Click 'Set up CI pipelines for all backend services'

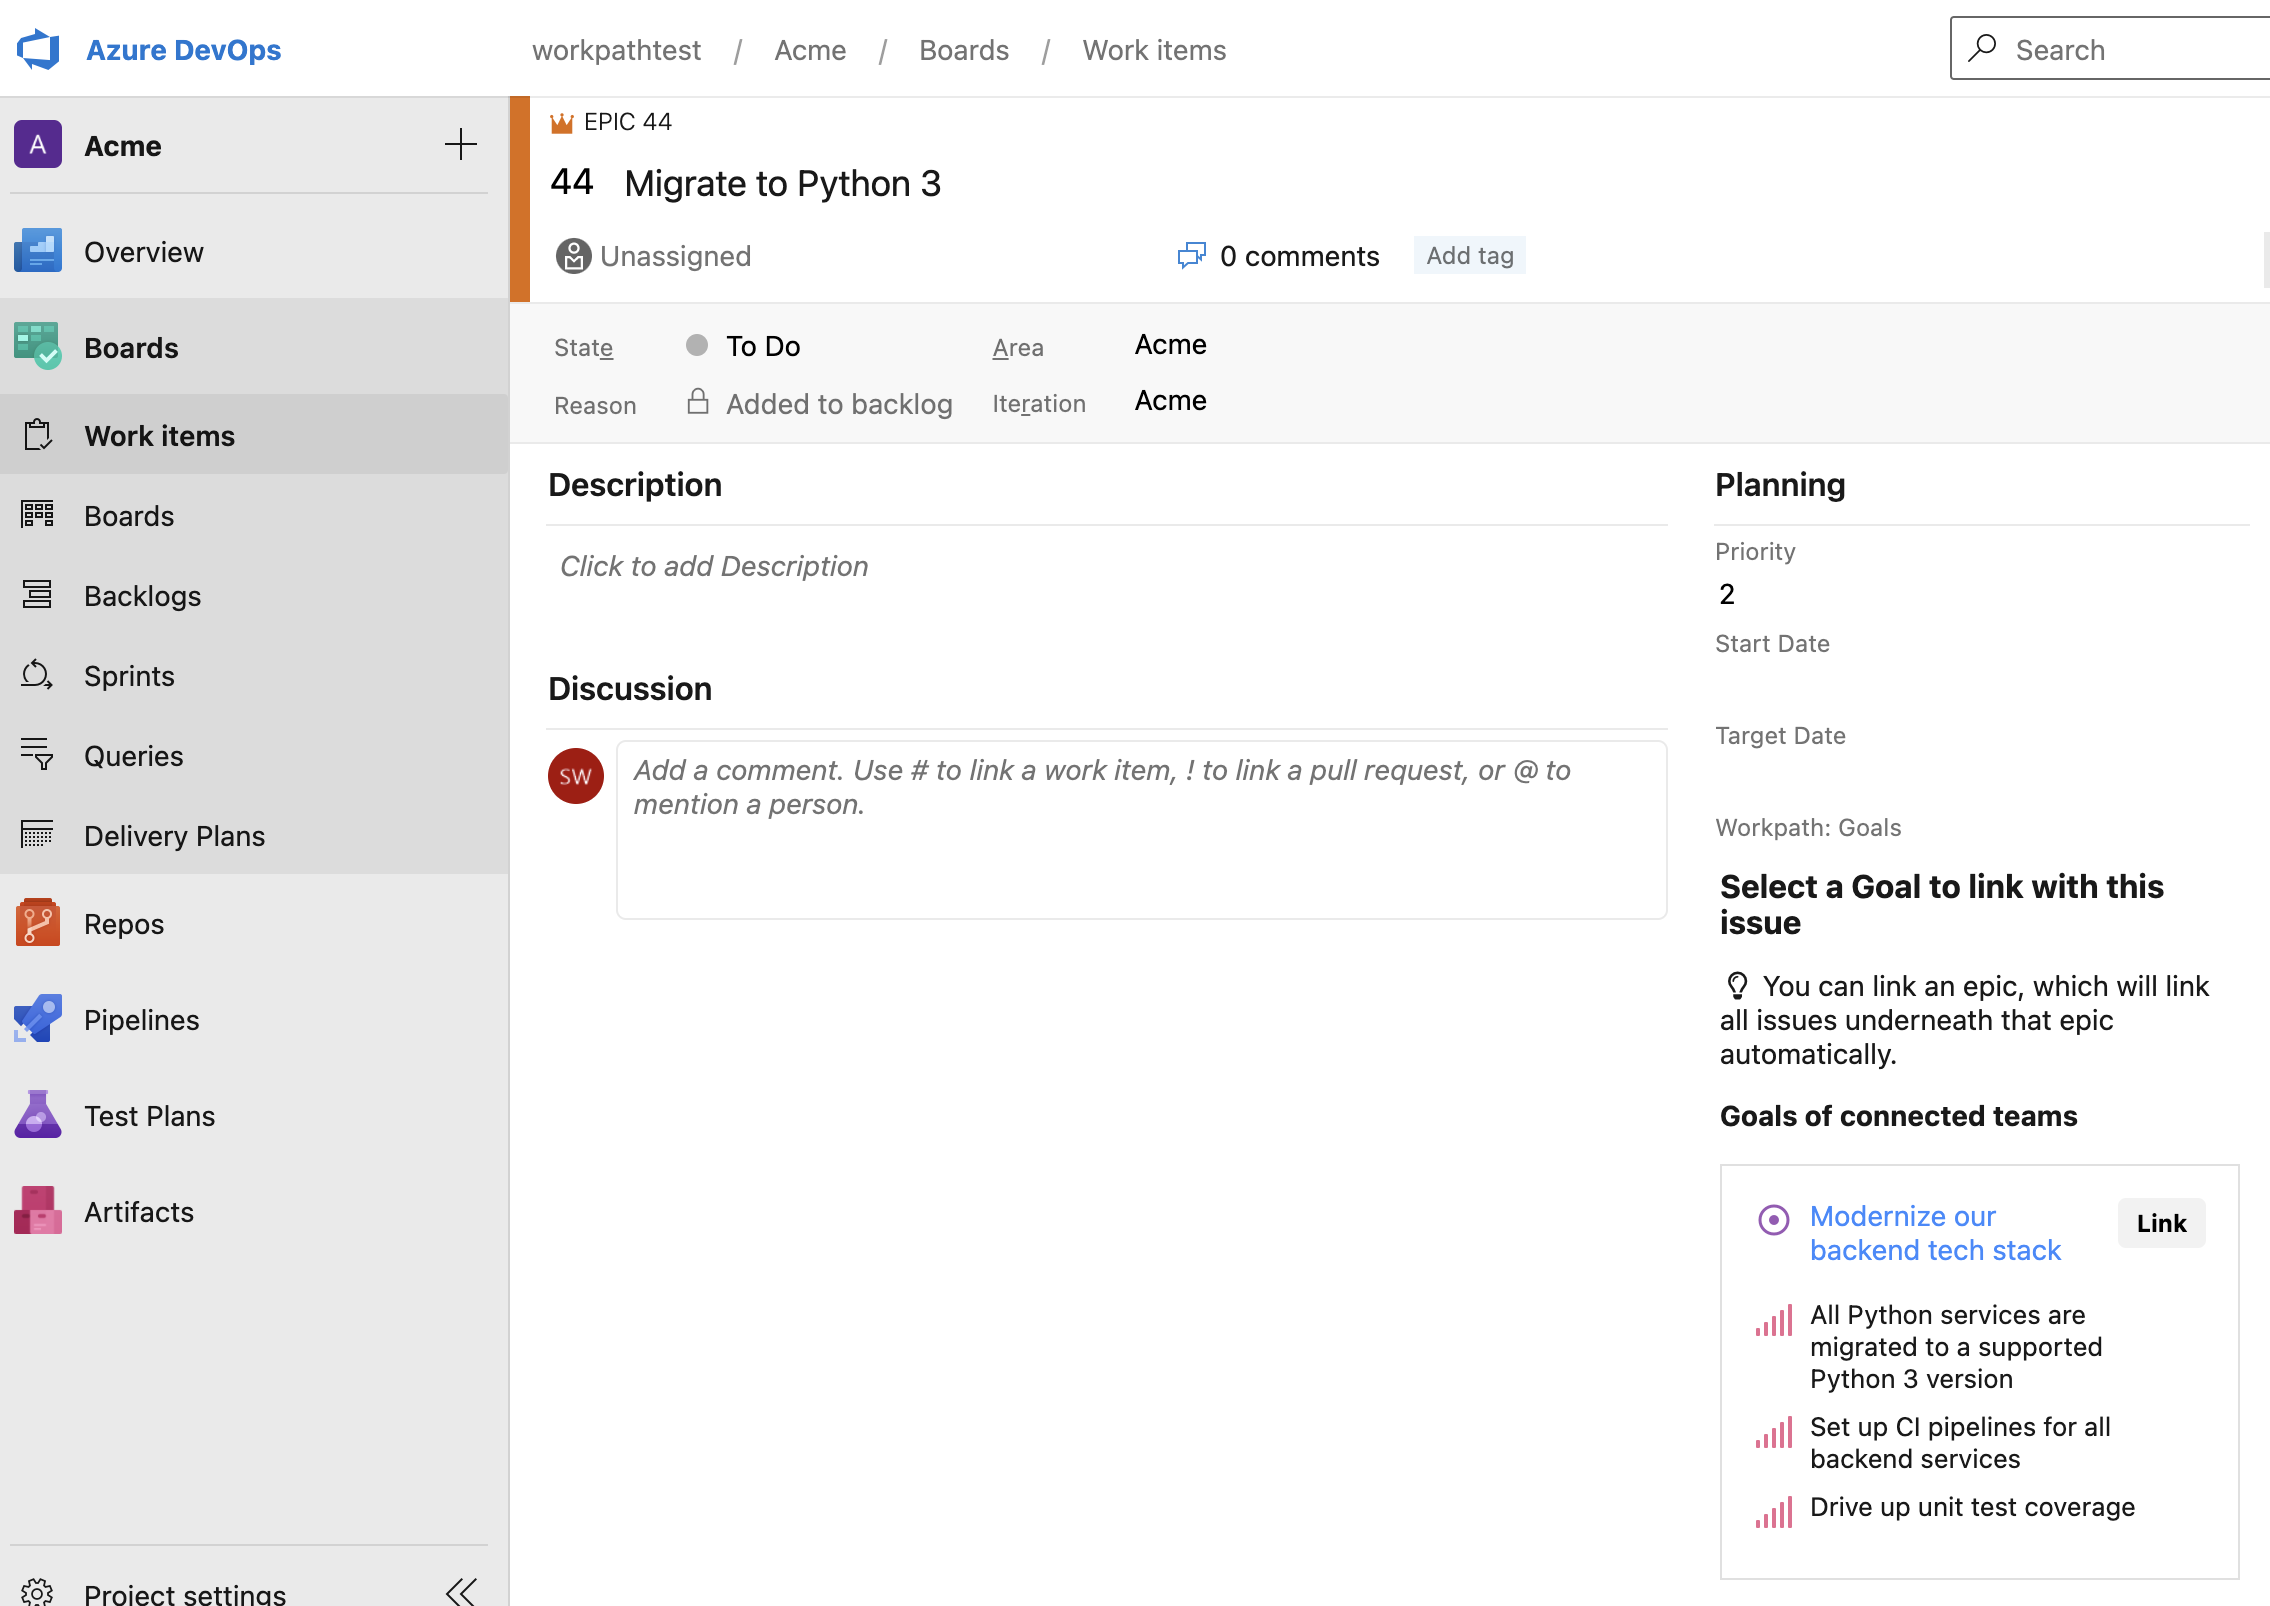tap(1960, 1442)
